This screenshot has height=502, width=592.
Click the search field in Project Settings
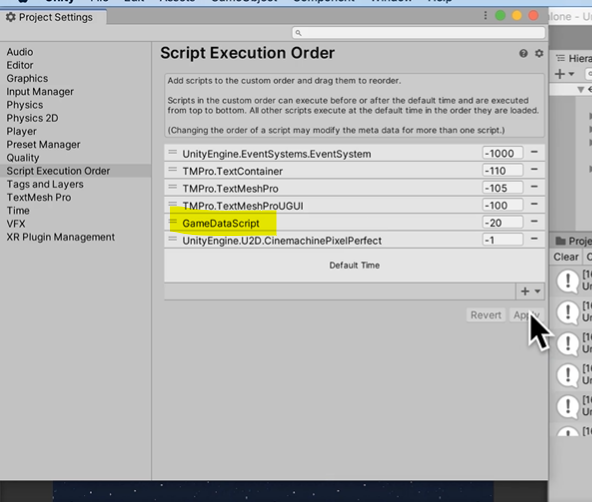click(x=419, y=33)
